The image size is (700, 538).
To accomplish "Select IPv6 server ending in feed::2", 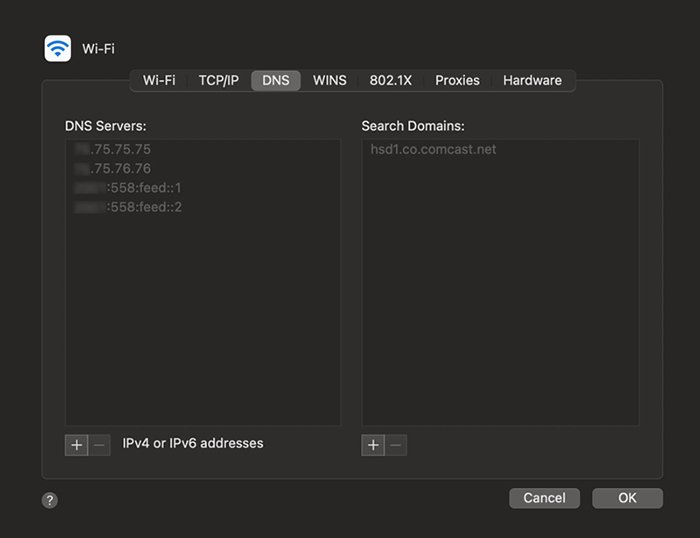I will tap(128, 207).
